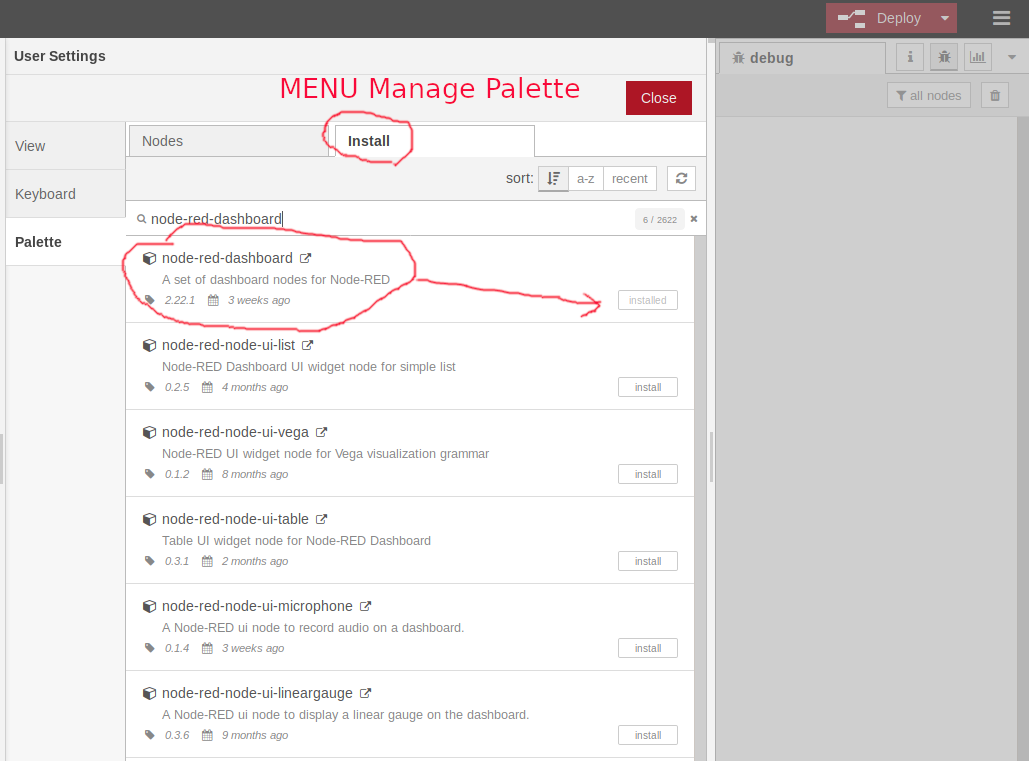Open node-red-dashboard external link icon
Image resolution: width=1029 pixels, height=761 pixels.
tap(306, 258)
